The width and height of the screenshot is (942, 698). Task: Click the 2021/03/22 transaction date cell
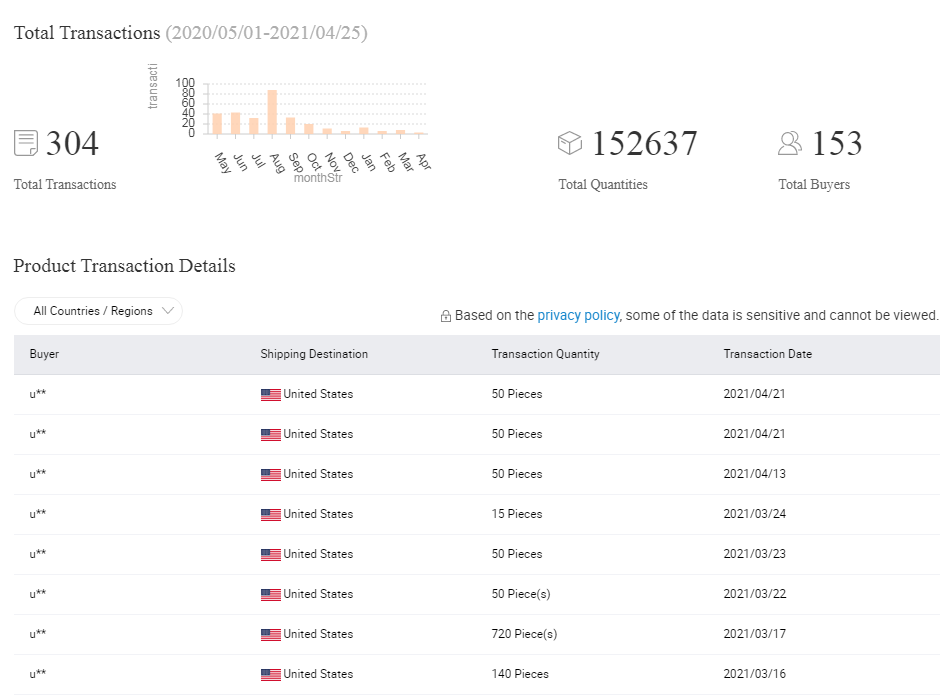(x=754, y=594)
